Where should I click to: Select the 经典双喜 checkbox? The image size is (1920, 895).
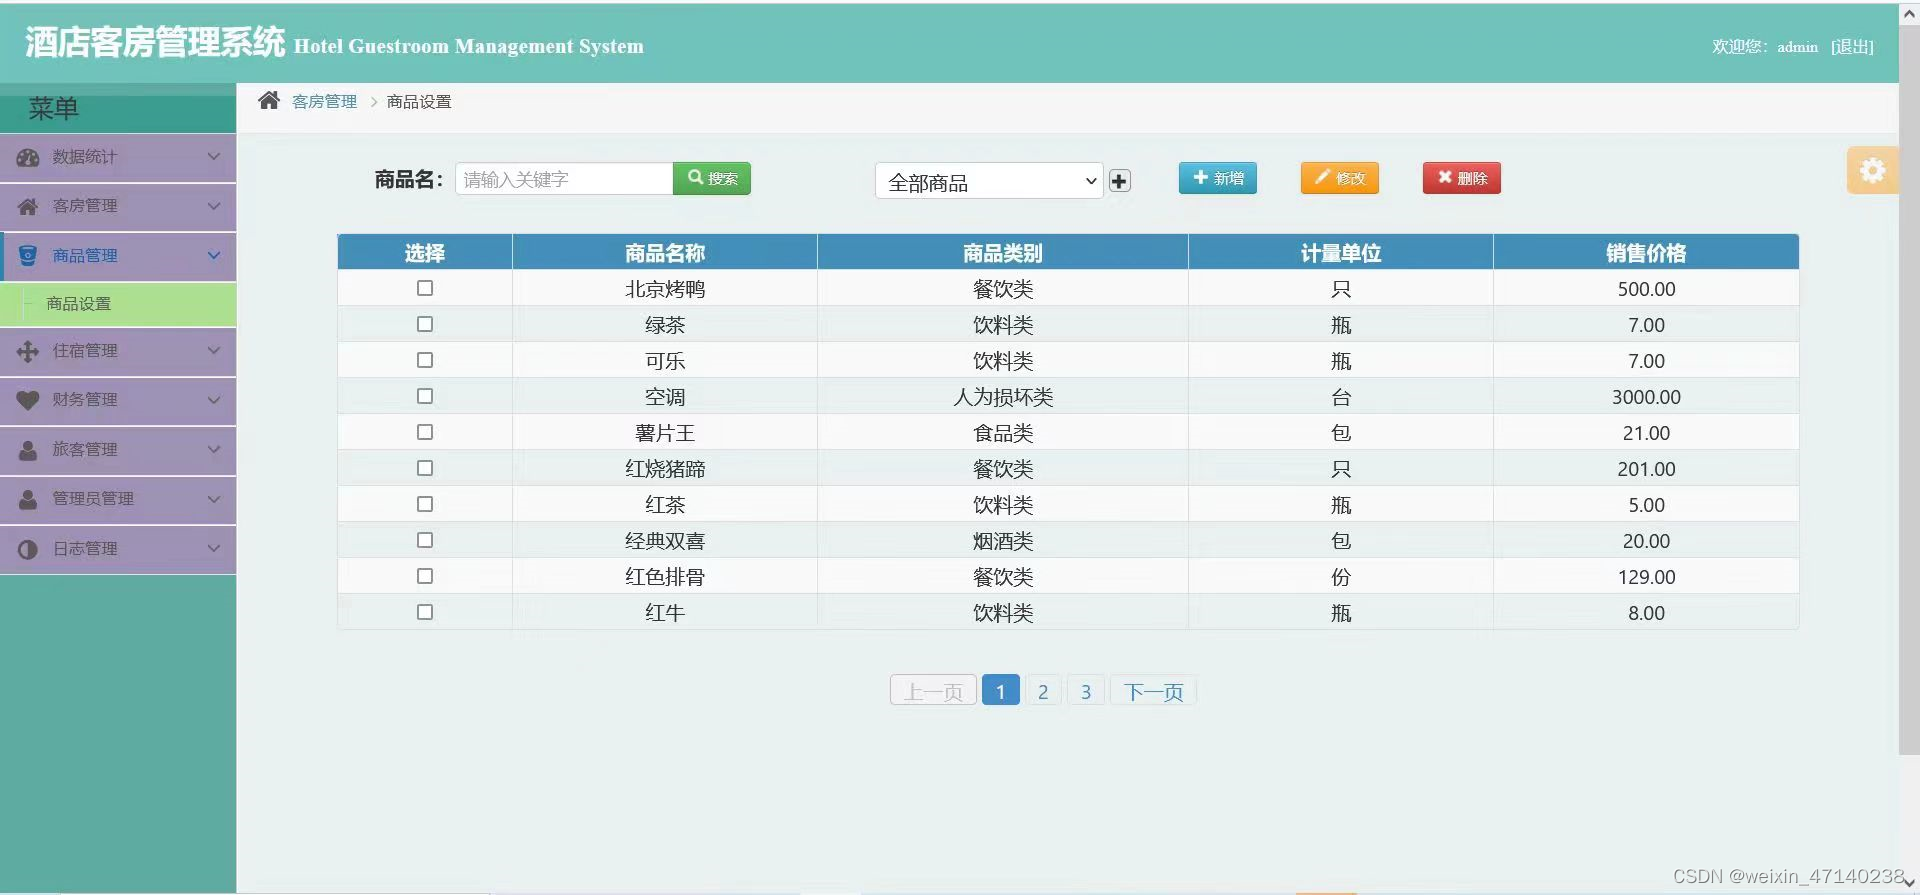[425, 540]
